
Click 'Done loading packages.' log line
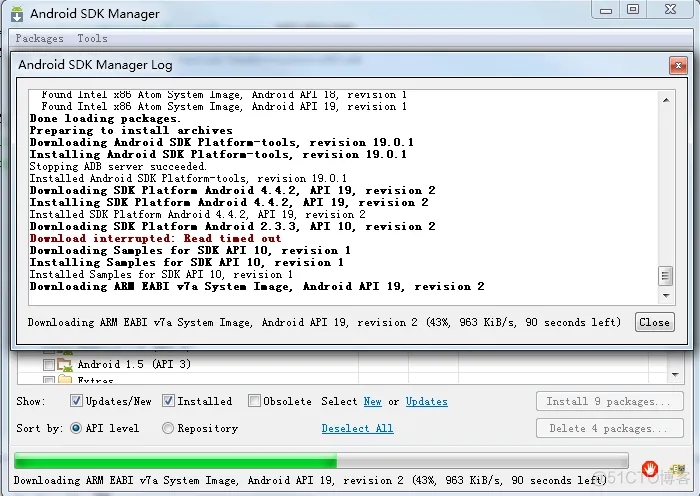pyautogui.click(x=105, y=119)
